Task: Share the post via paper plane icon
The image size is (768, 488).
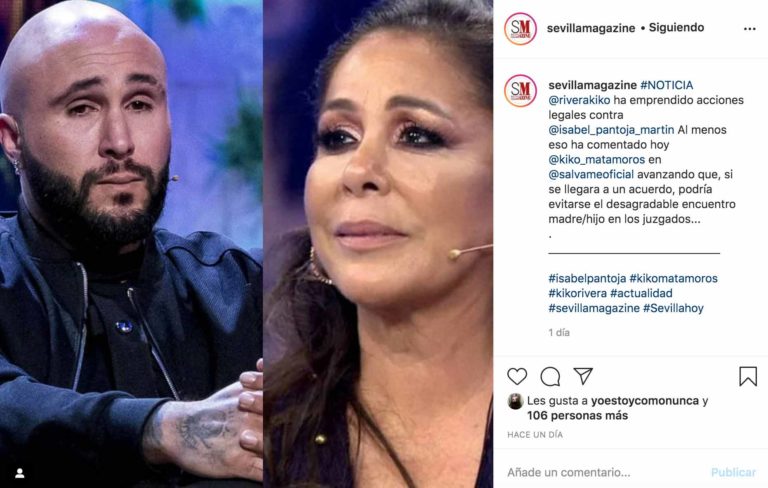Action: (583, 376)
